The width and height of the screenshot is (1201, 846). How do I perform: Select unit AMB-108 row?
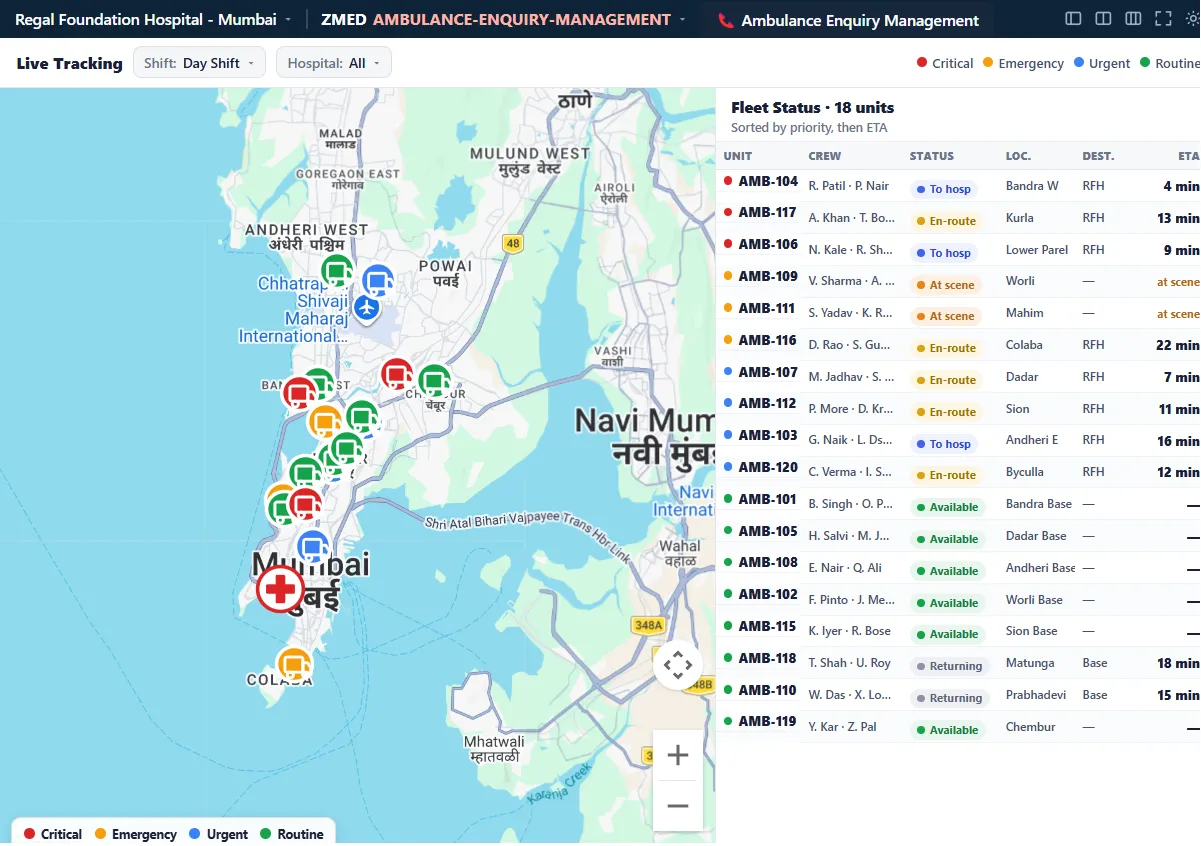(958, 568)
